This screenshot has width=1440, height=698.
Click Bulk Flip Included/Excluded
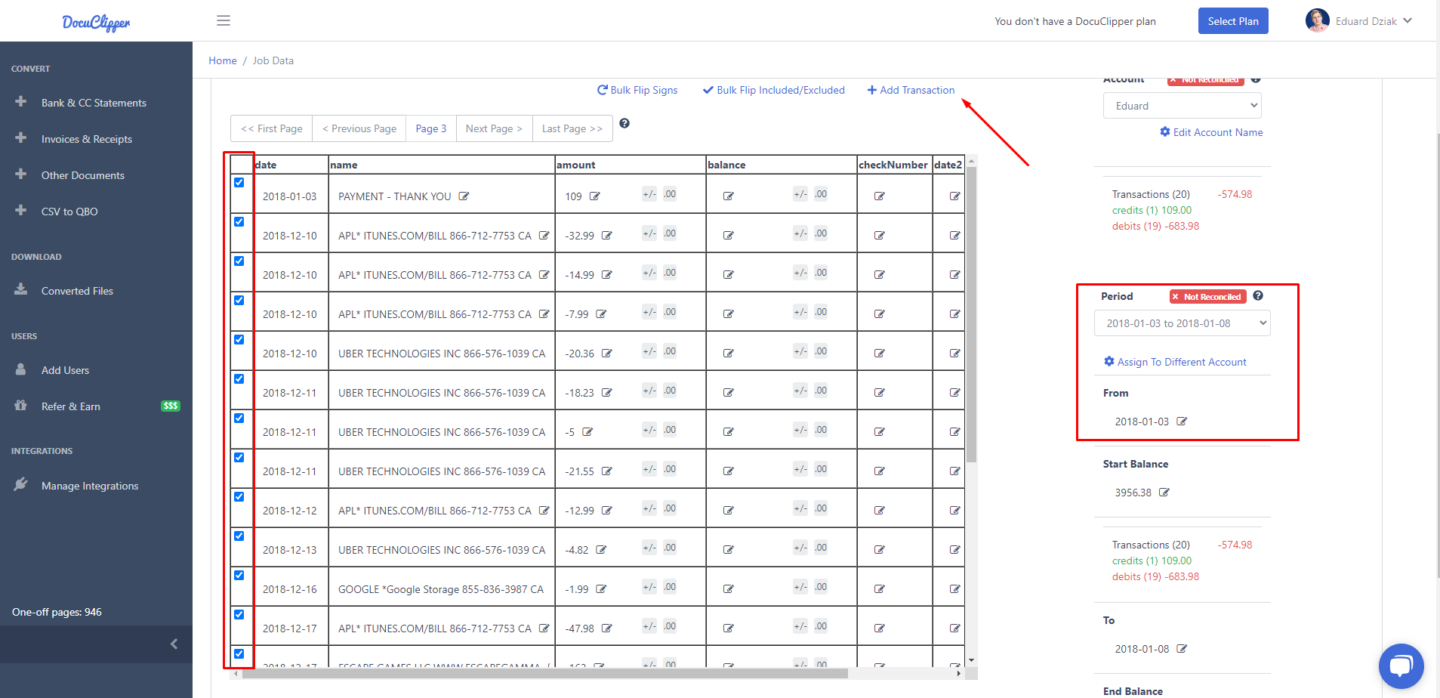point(773,90)
